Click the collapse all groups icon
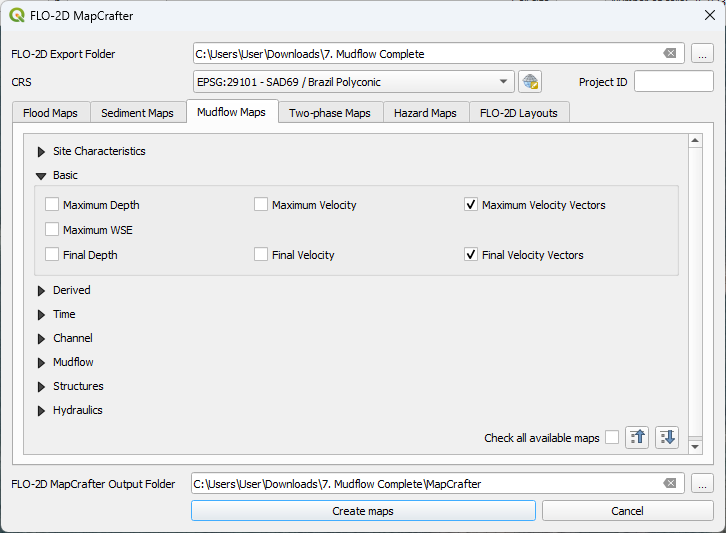726x533 pixels. [x=637, y=437]
